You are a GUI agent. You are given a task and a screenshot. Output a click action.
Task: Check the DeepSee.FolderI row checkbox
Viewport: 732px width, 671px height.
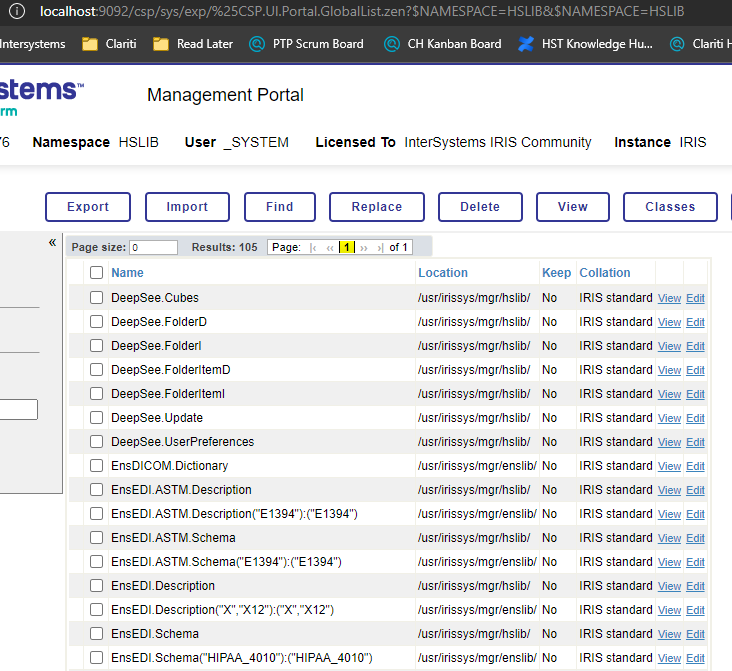tap(96, 346)
